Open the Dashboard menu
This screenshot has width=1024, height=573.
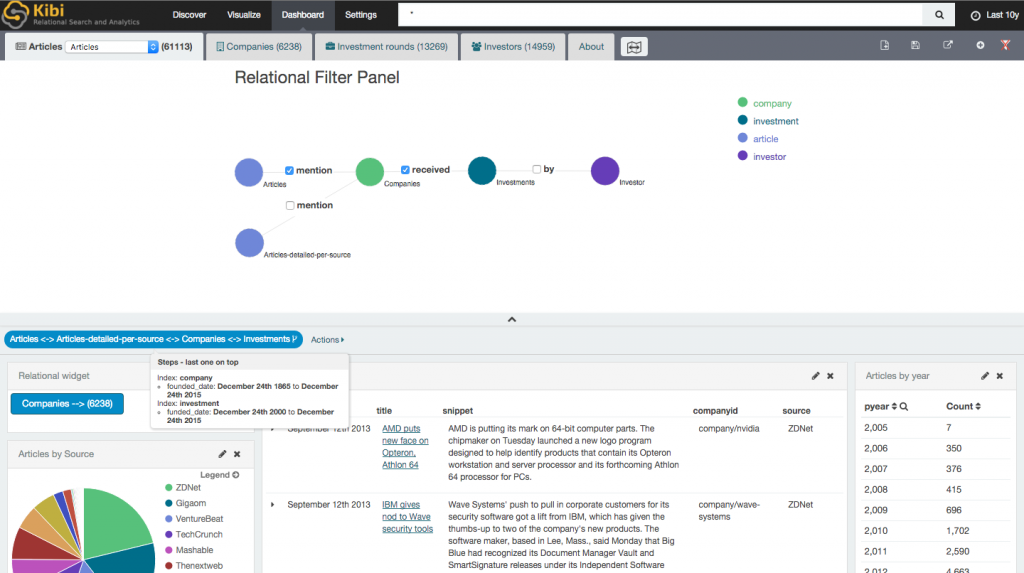[x=302, y=14]
